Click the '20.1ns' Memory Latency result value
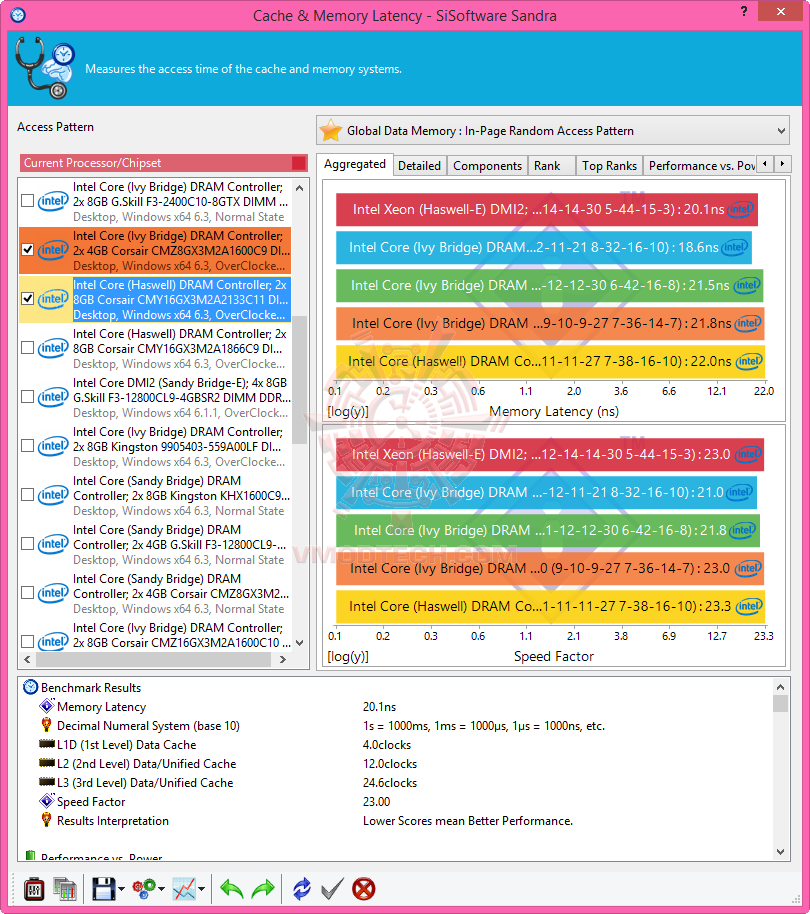Image resolution: width=810 pixels, height=914 pixels. [x=379, y=706]
